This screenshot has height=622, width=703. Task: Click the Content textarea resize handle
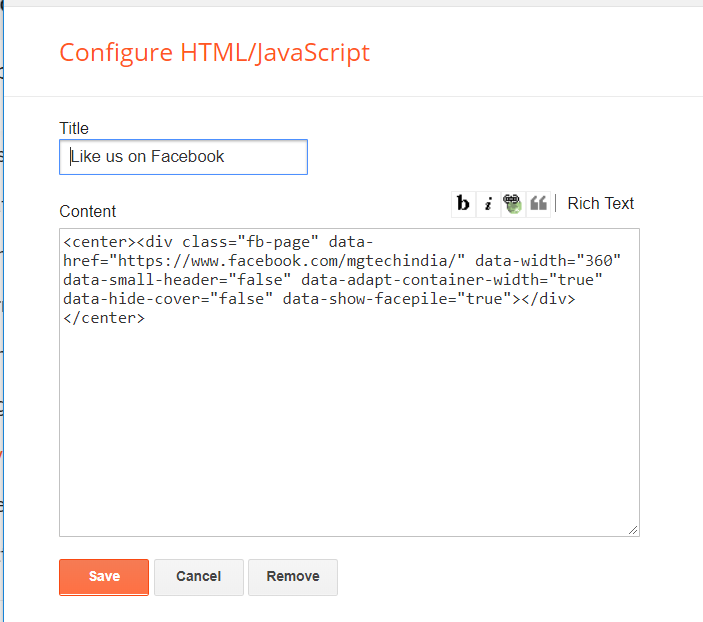(633, 530)
